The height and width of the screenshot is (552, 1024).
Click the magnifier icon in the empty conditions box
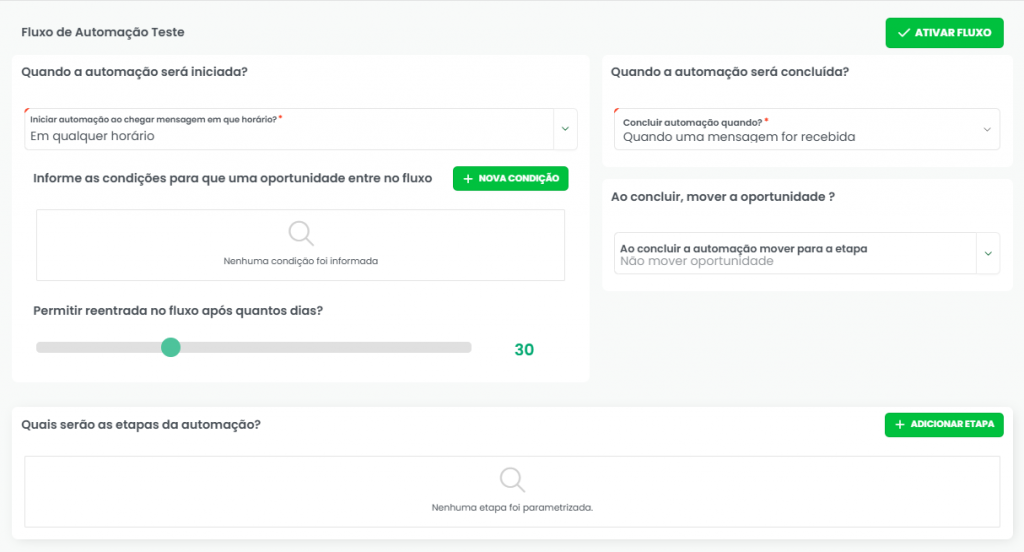click(x=301, y=233)
